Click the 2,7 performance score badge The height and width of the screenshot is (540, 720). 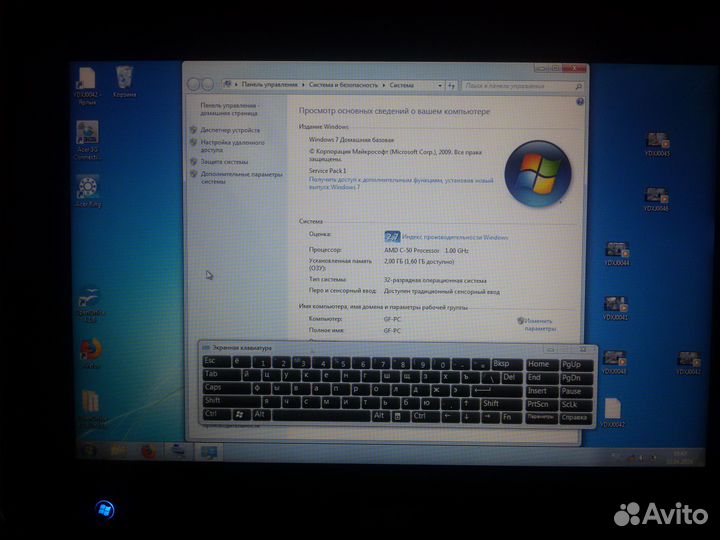392,236
